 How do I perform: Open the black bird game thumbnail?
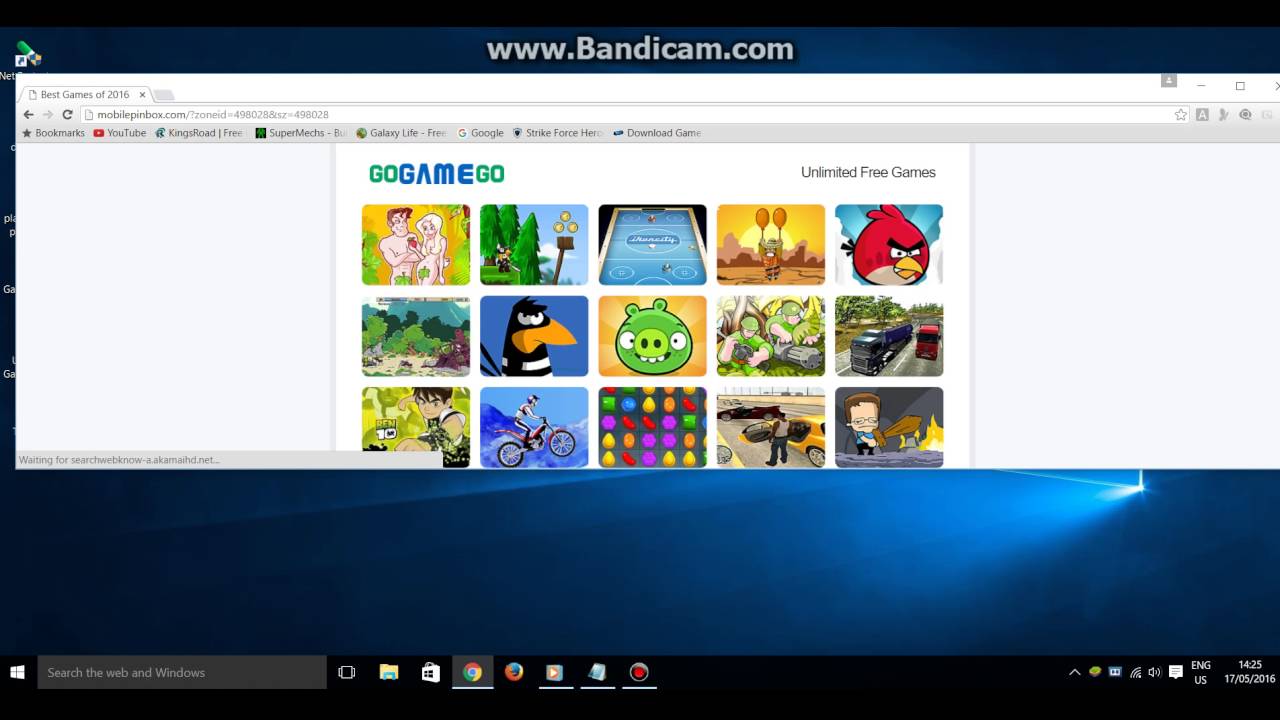(x=534, y=336)
